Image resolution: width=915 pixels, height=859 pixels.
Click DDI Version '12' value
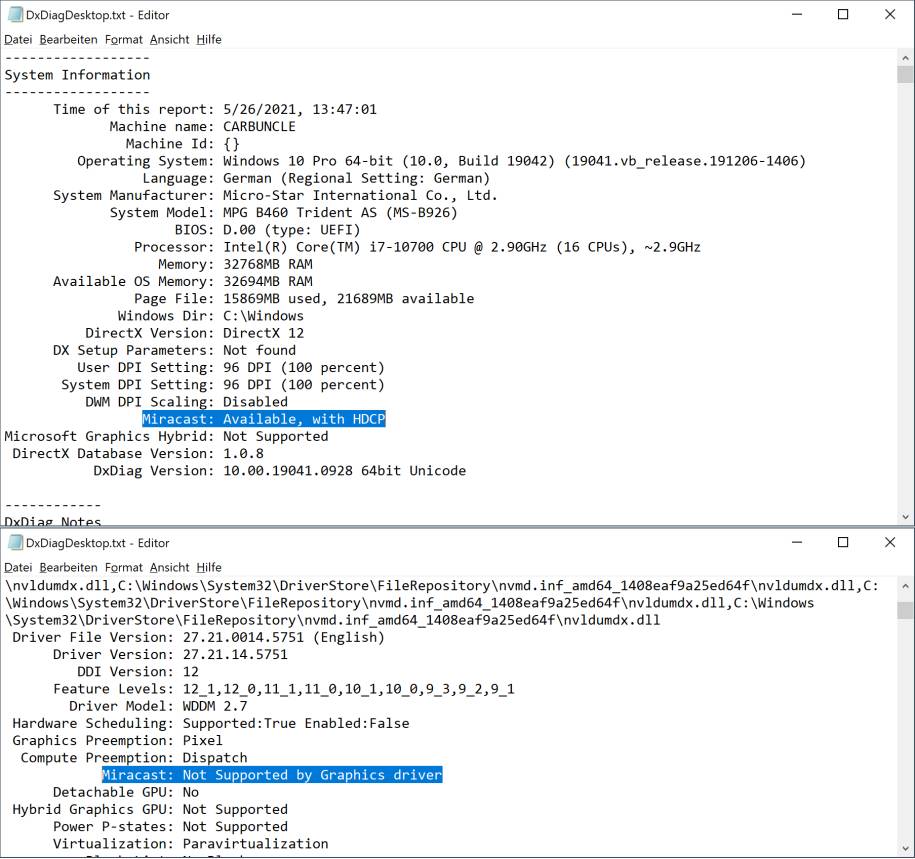click(x=191, y=672)
